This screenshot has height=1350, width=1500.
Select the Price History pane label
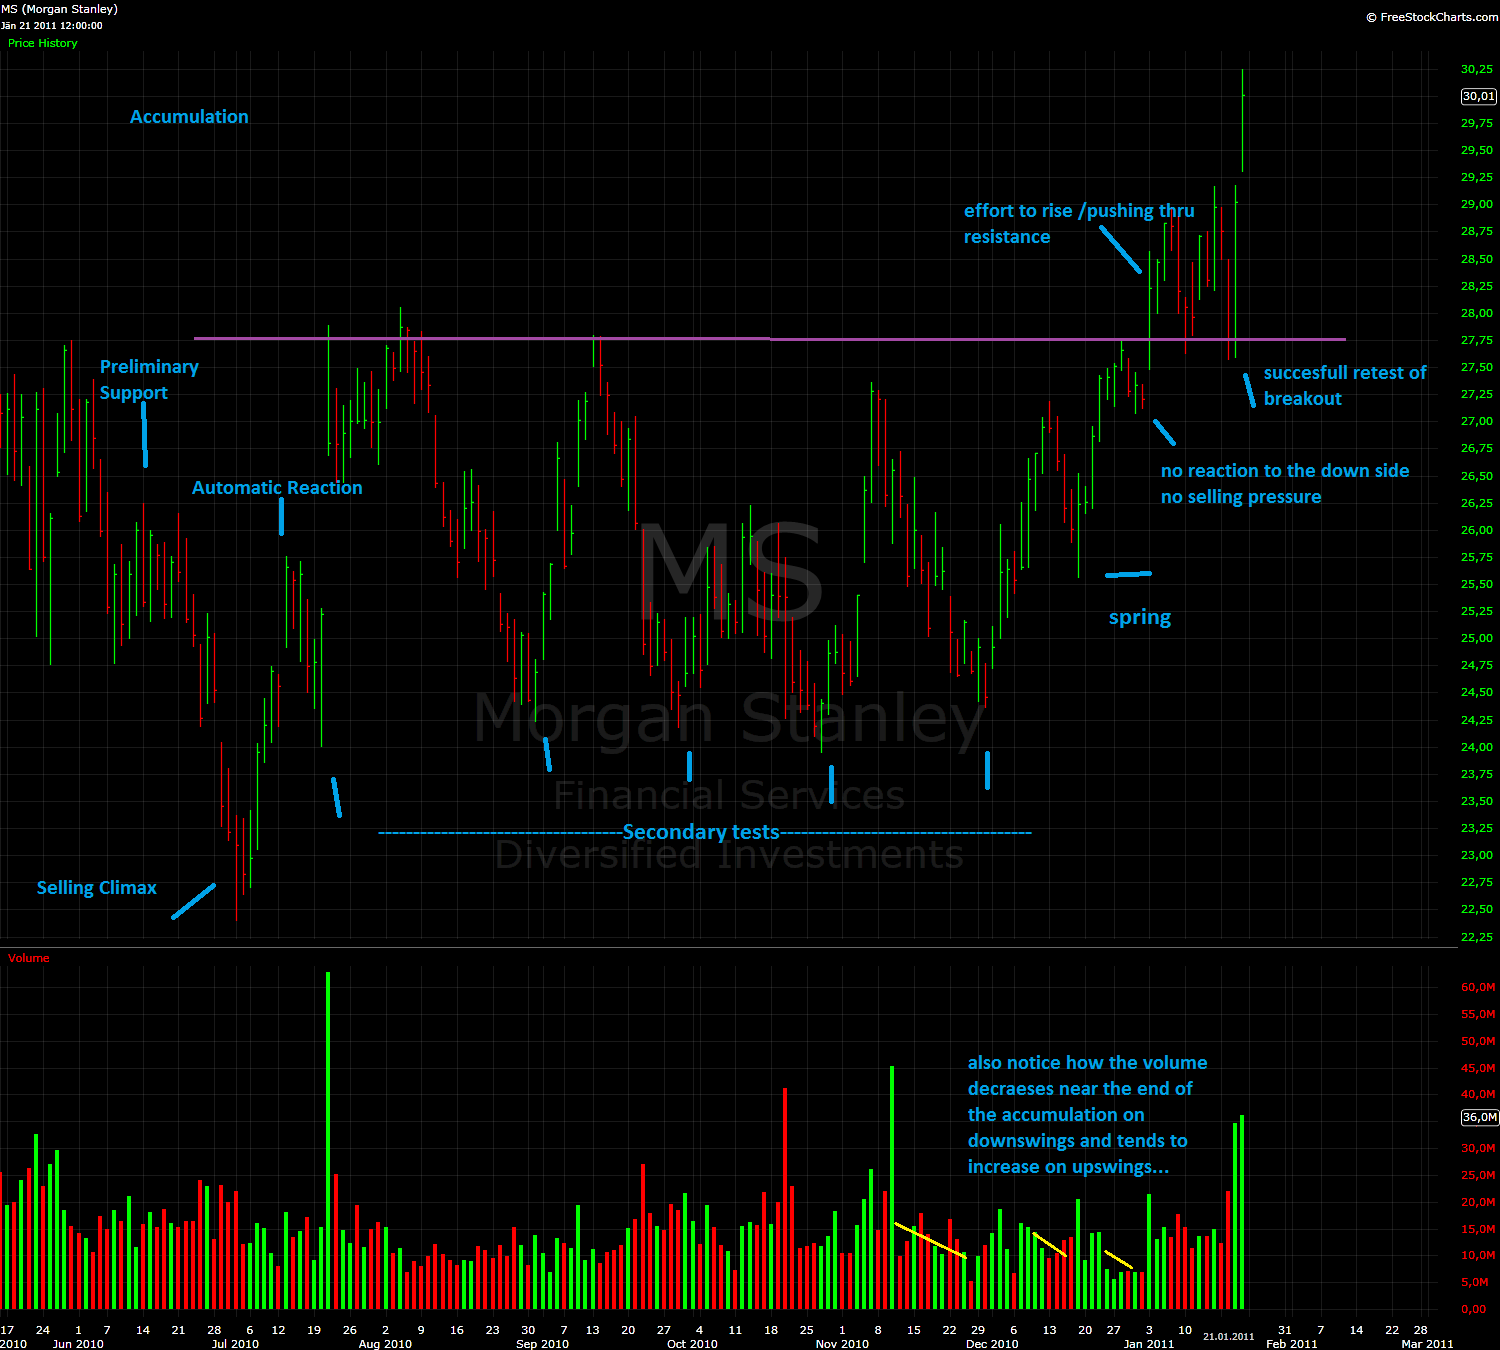click(43, 43)
